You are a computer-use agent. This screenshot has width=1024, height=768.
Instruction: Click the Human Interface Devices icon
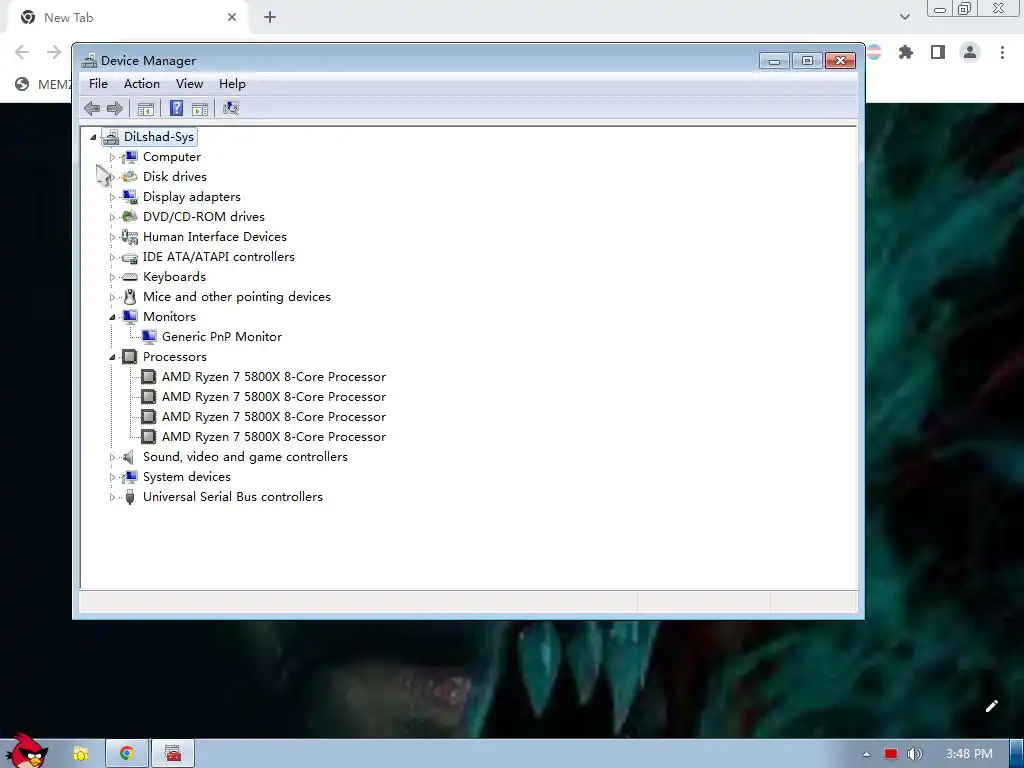point(130,237)
